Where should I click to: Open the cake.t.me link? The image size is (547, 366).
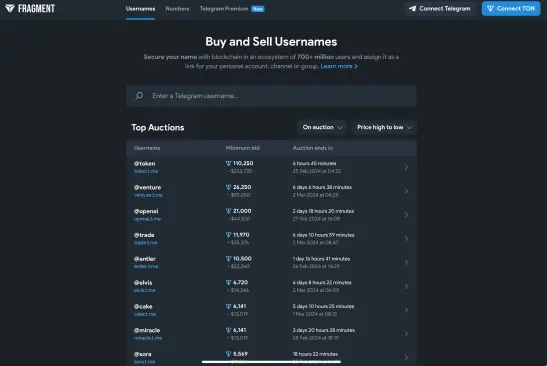(x=145, y=314)
